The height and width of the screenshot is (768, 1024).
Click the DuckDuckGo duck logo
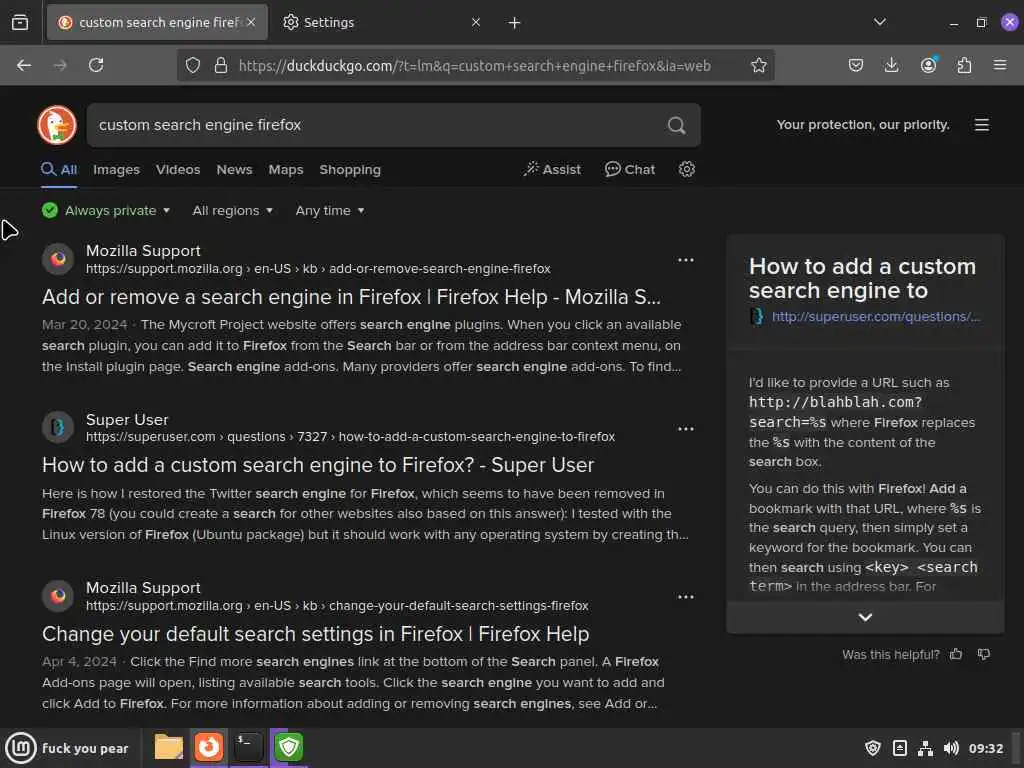[x=57, y=125]
